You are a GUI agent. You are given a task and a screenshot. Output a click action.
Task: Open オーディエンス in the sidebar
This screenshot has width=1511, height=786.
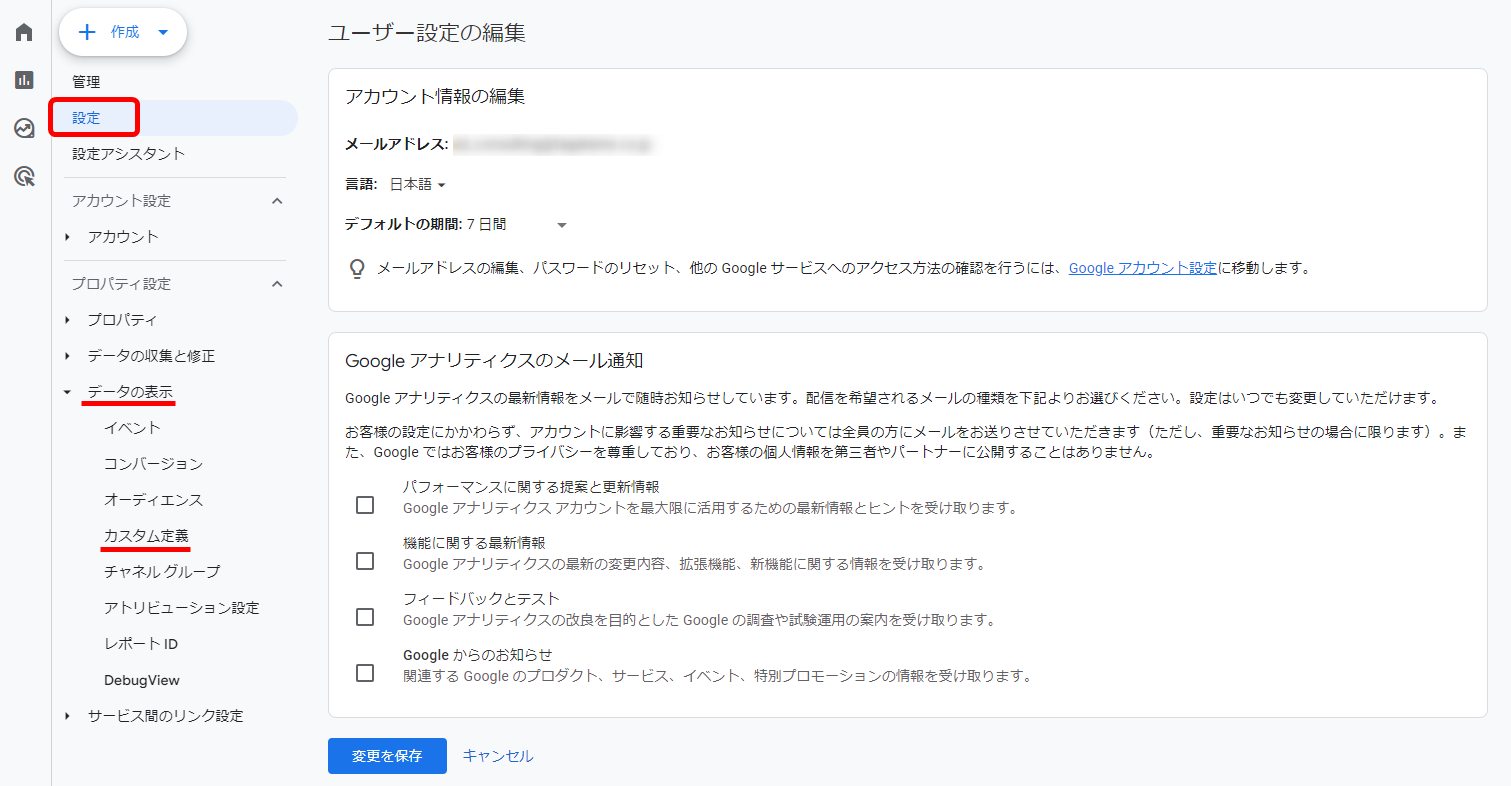point(153,500)
